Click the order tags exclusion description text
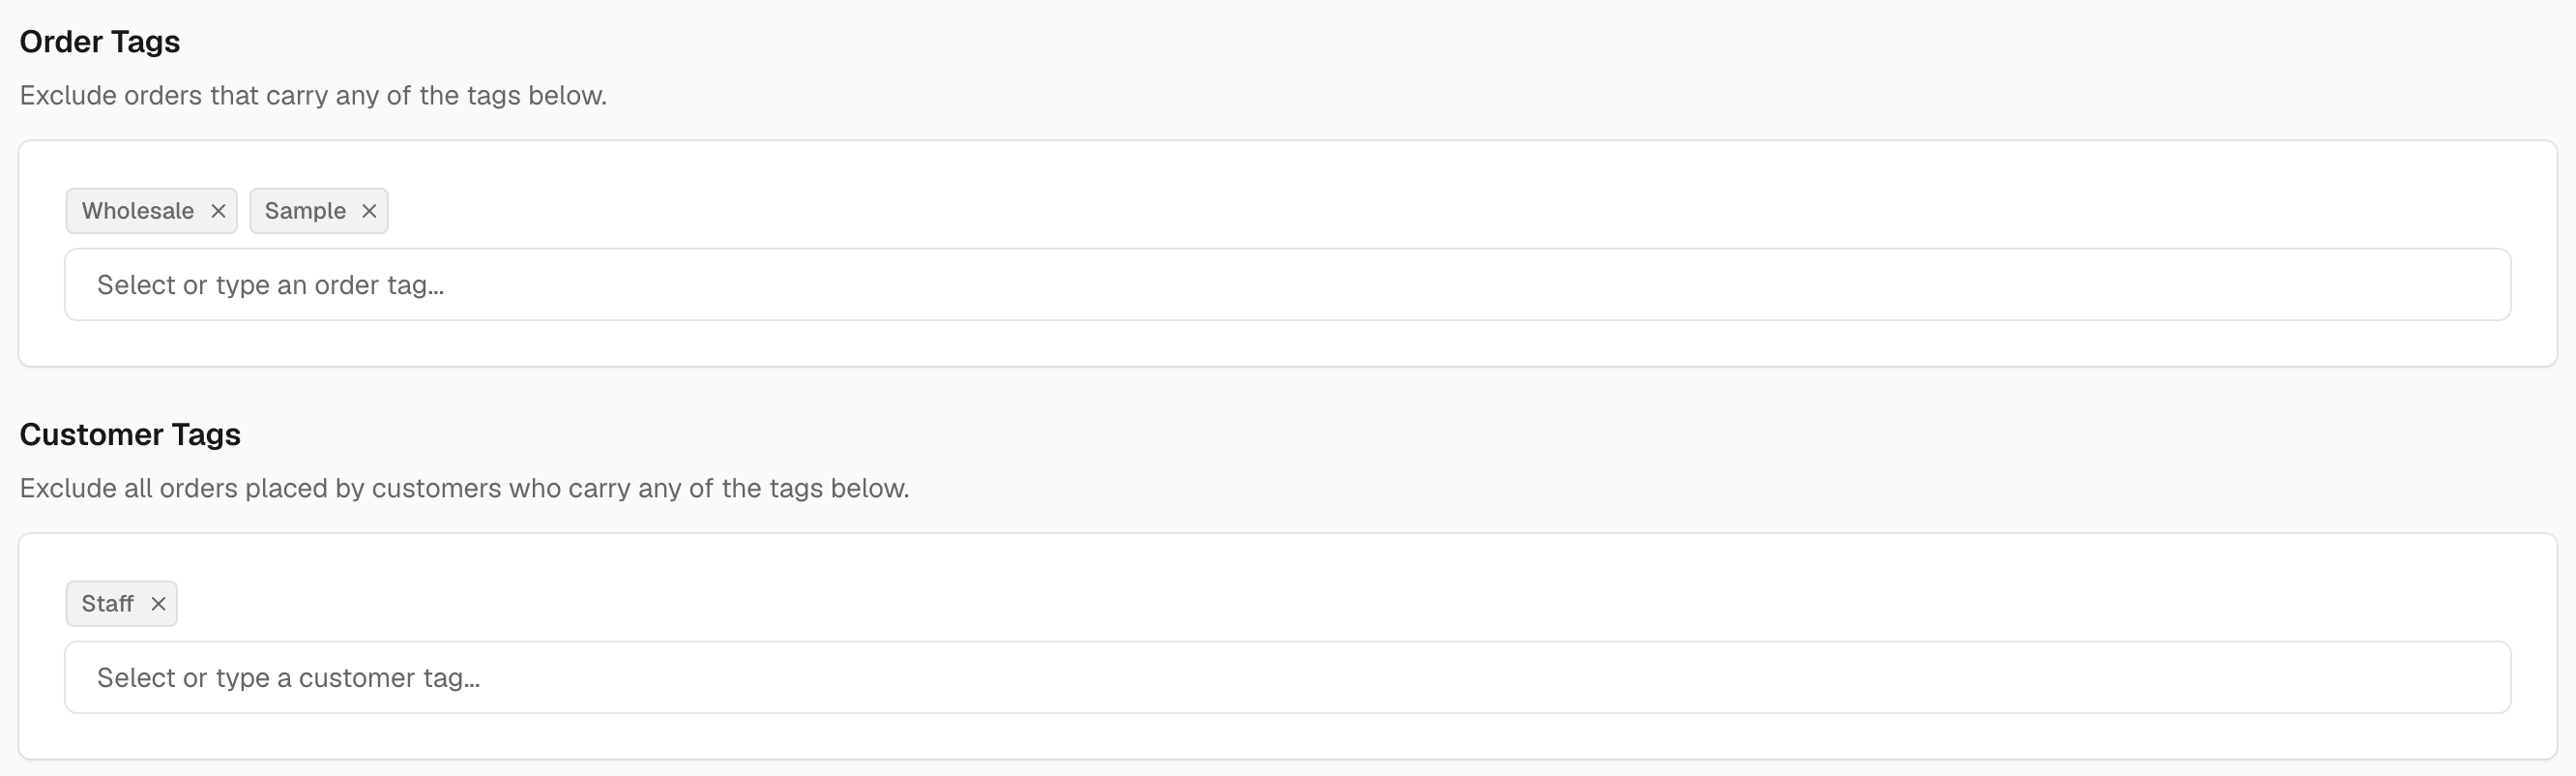 point(313,96)
